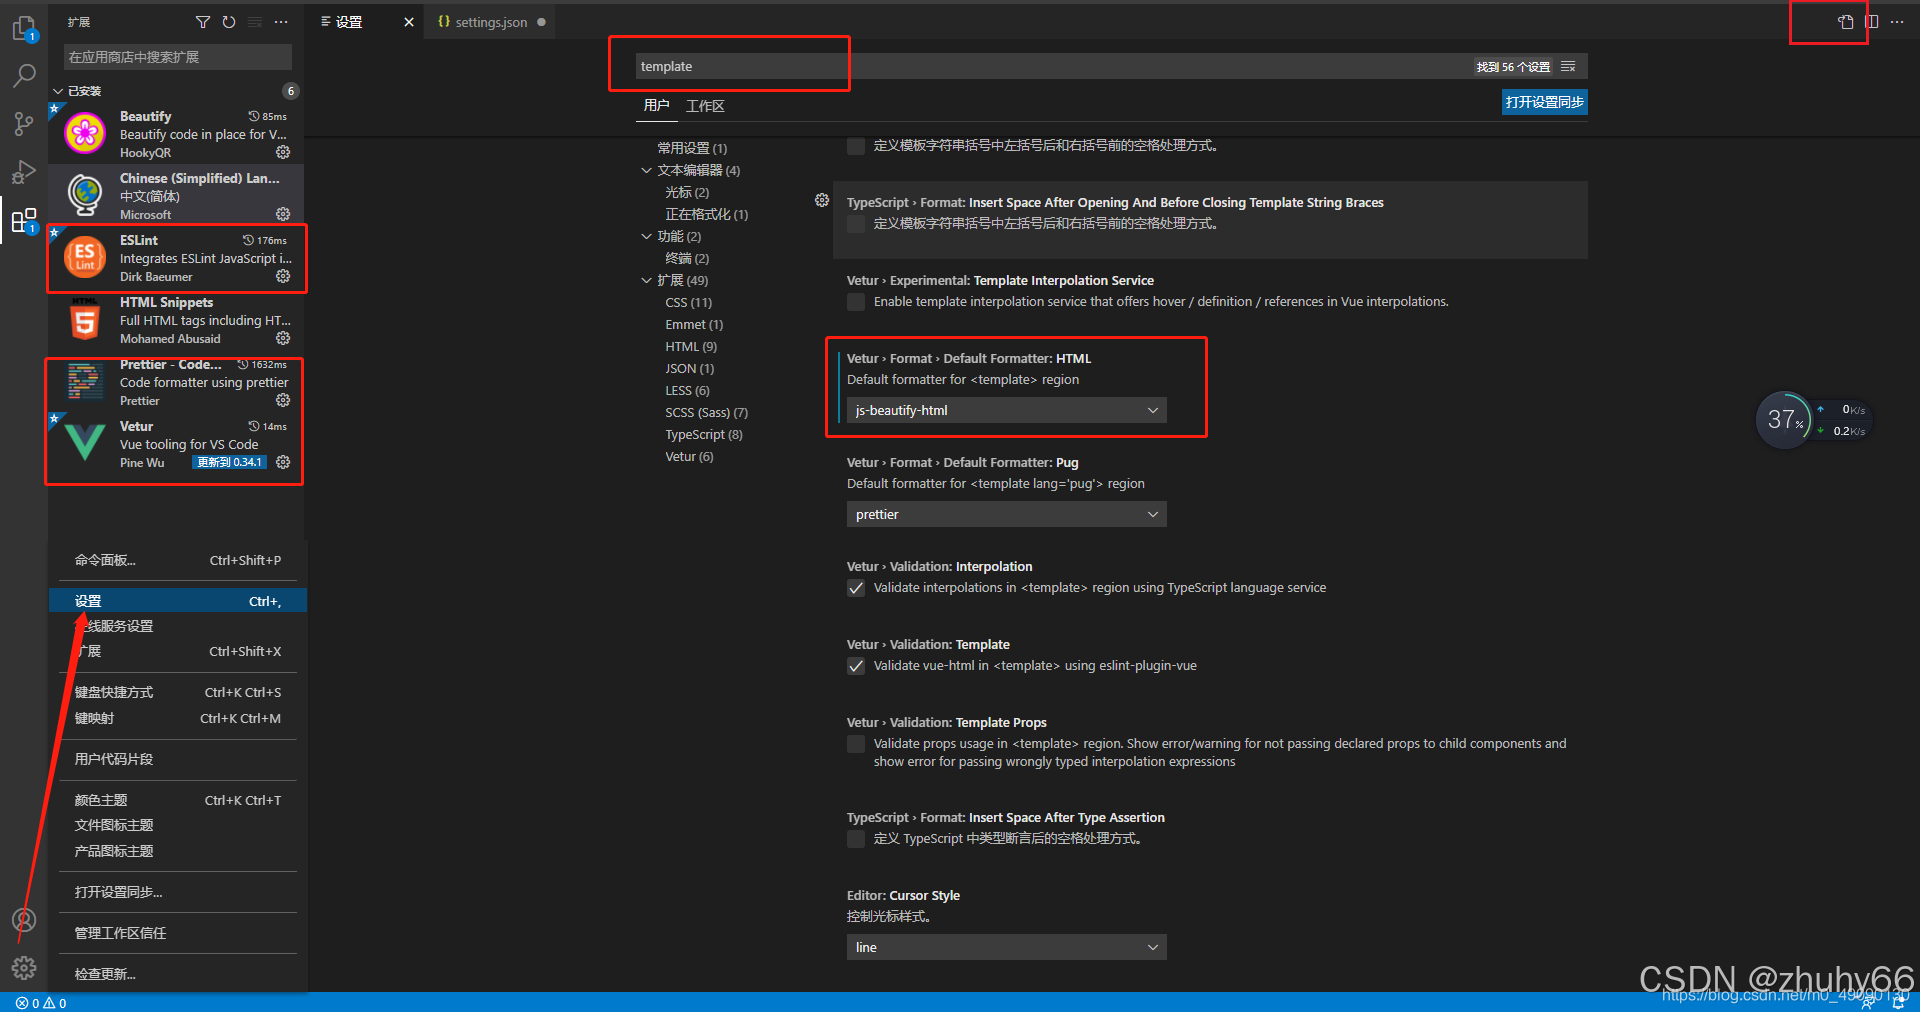The image size is (1920, 1012).
Task: Uncheck Vetur Validation Template checkbox
Action: click(856, 666)
